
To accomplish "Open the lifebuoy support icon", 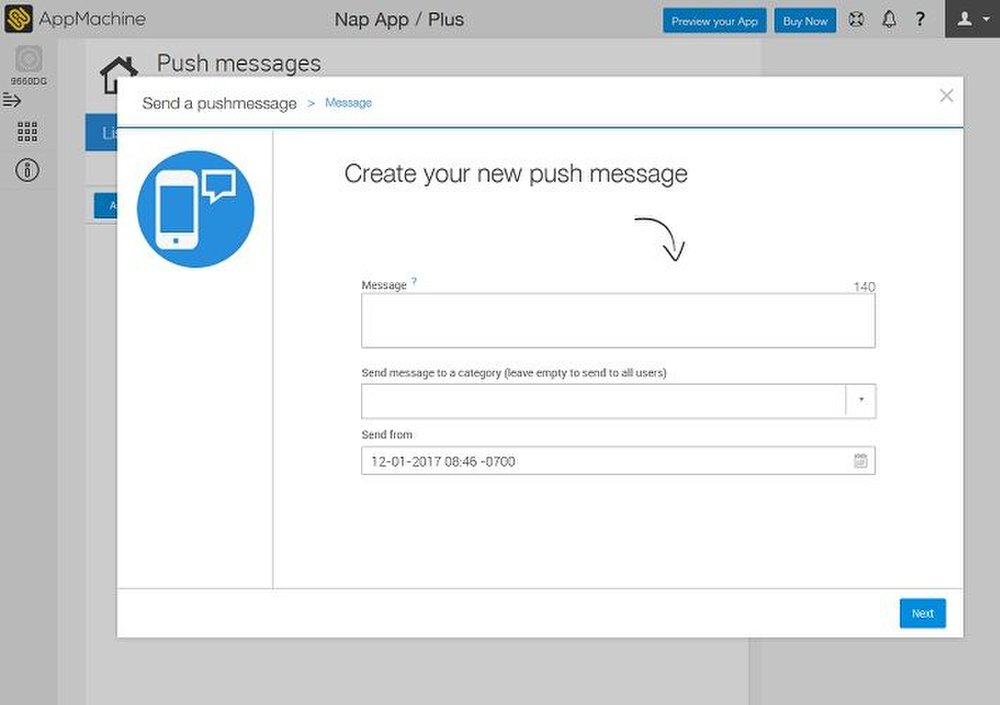I will (x=856, y=20).
